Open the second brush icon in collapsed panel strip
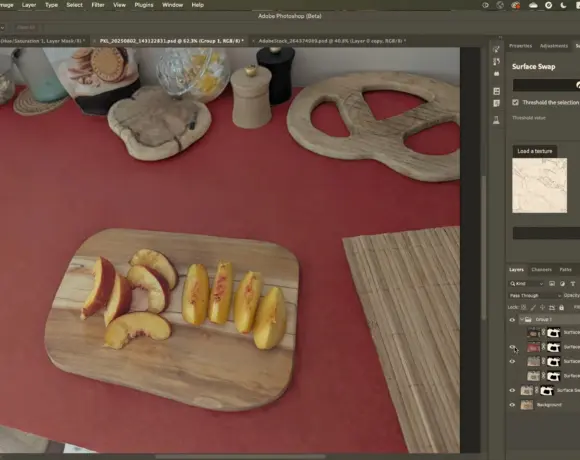This screenshot has height=460, width=580. pos(496,61)
